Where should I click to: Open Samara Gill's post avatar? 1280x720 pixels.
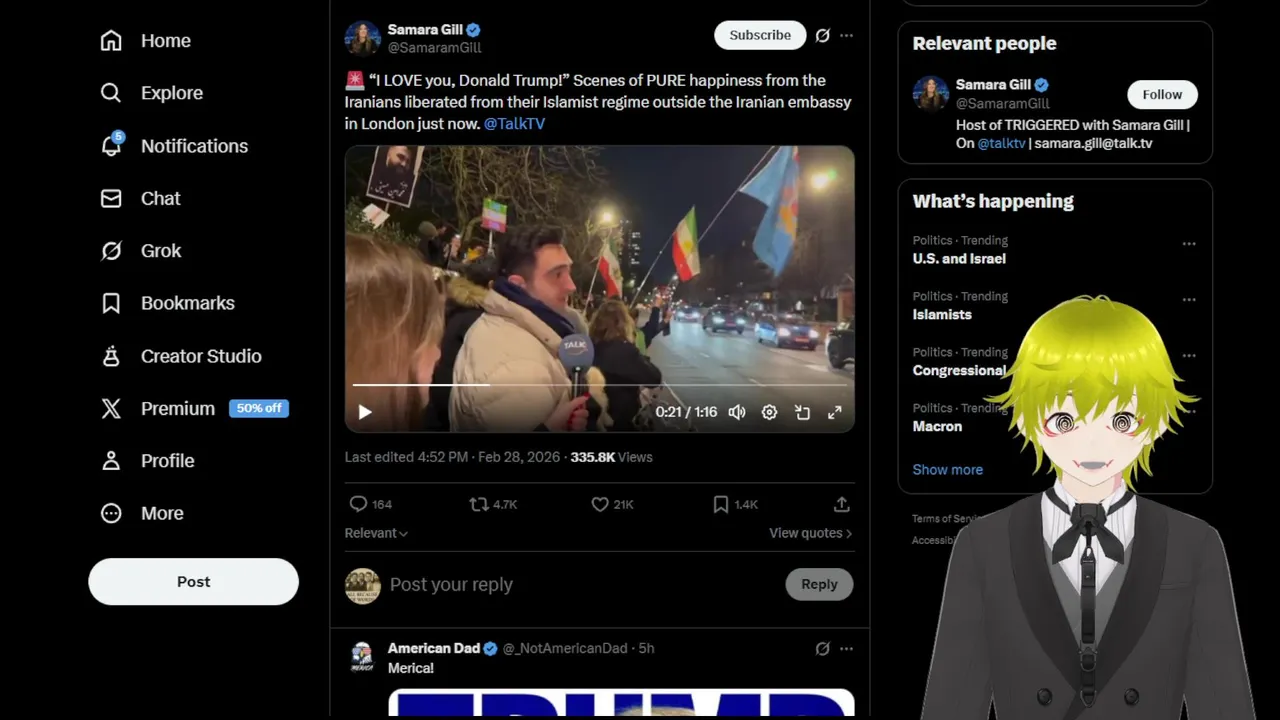tap(363, 38)
